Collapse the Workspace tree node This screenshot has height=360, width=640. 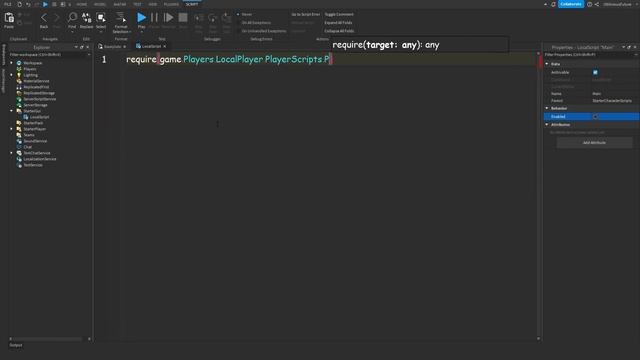(11, 63)
